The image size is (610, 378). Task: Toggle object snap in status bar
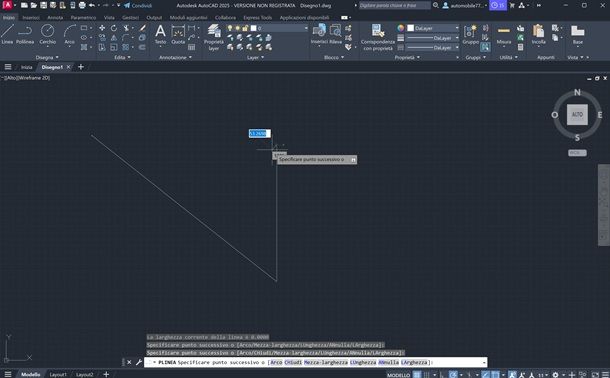coord(495,374)
